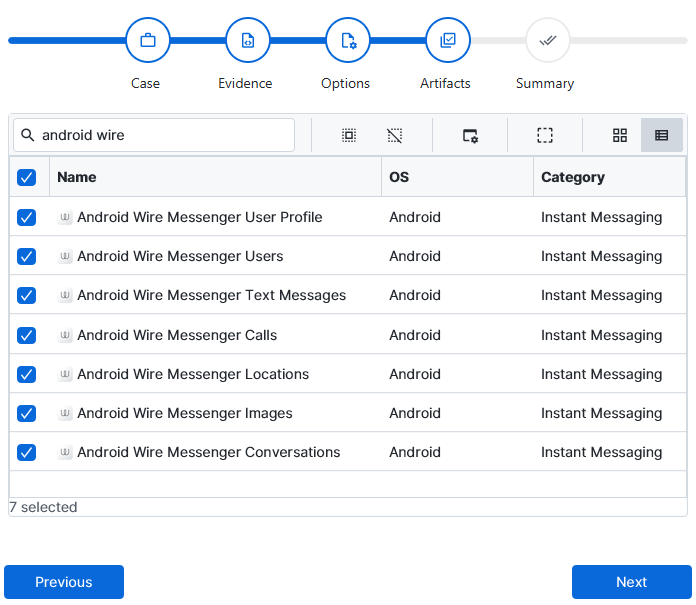Viewport: 696px width, 605px height.
Task: Sort by the OS column header
Action: (457, 177)
